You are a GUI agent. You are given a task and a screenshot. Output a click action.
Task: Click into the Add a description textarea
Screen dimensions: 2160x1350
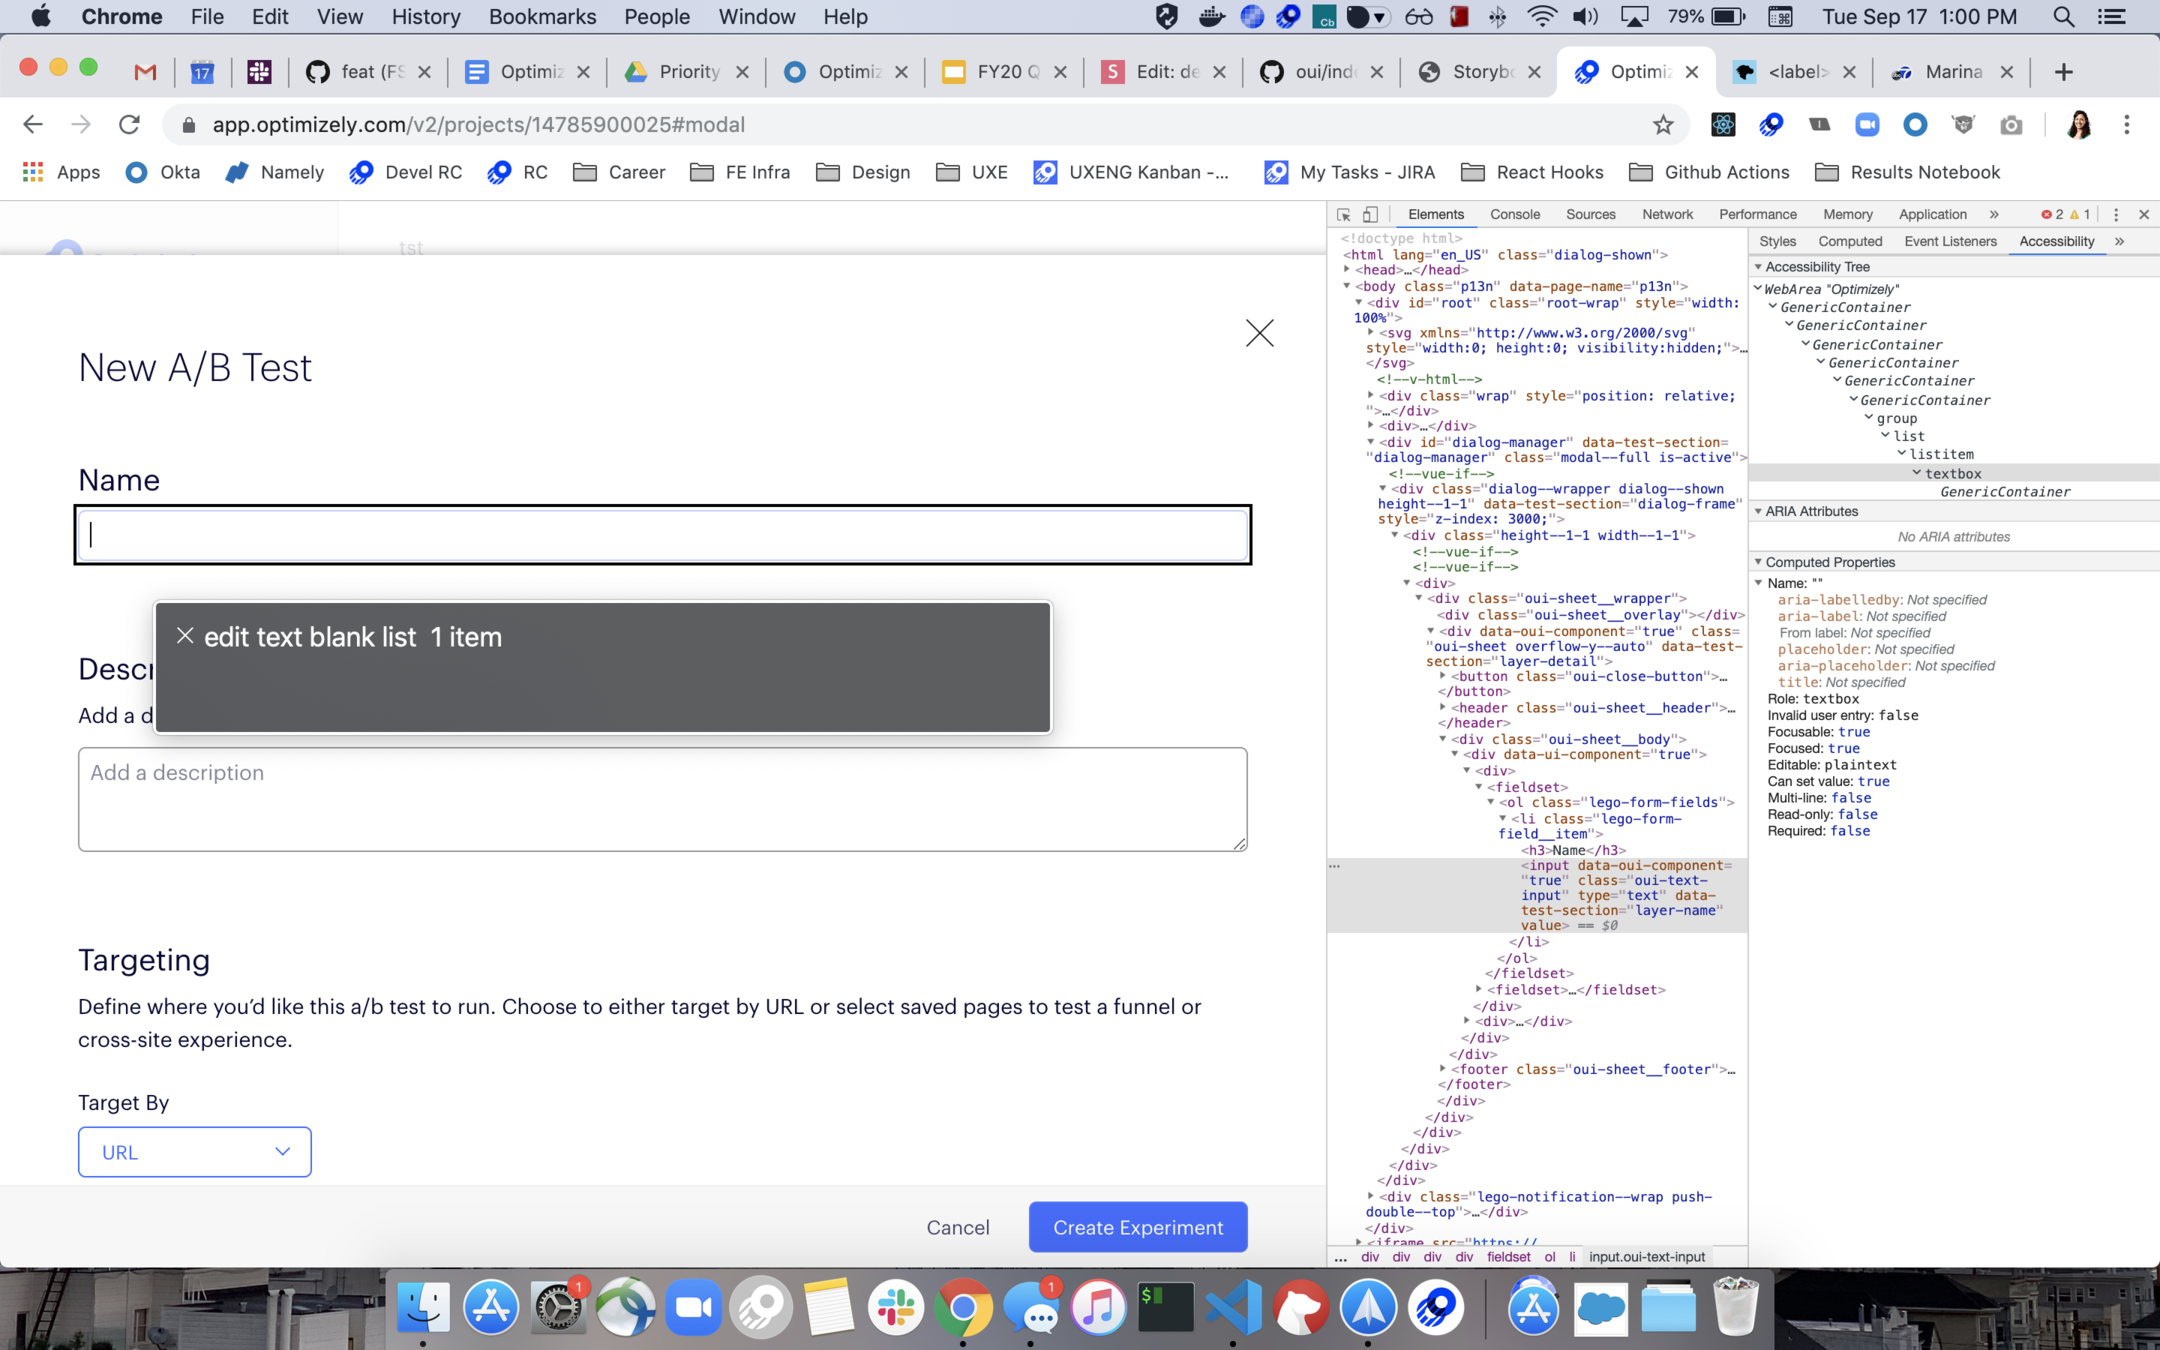tap(662, 799)
